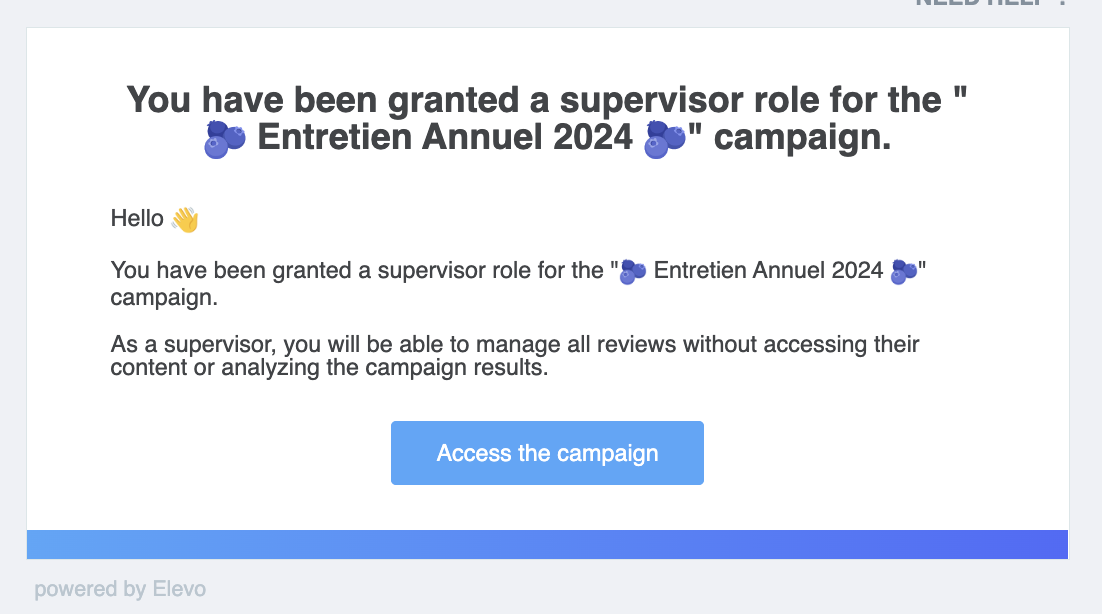
Task: Click the blueberry emoji before headline Entretien
Action: pos(225,139)
